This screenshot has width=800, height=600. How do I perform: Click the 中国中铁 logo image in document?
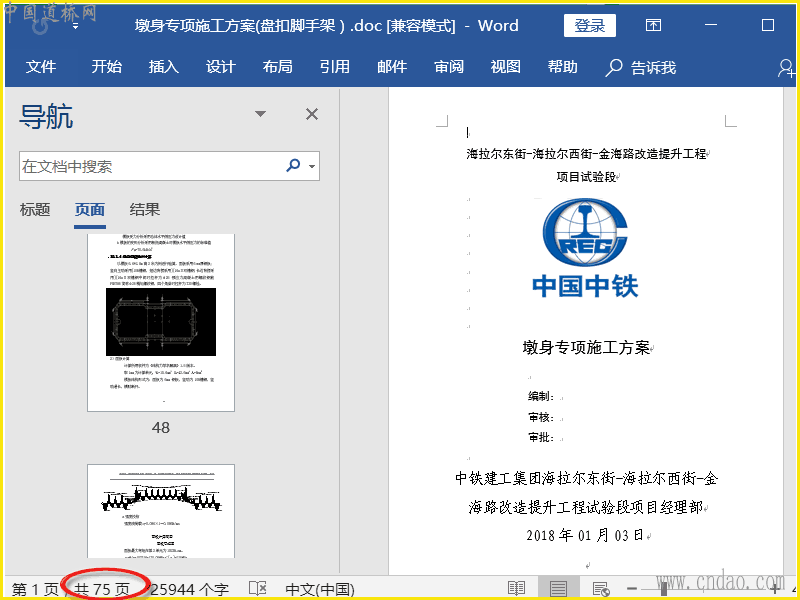(585, 248)
